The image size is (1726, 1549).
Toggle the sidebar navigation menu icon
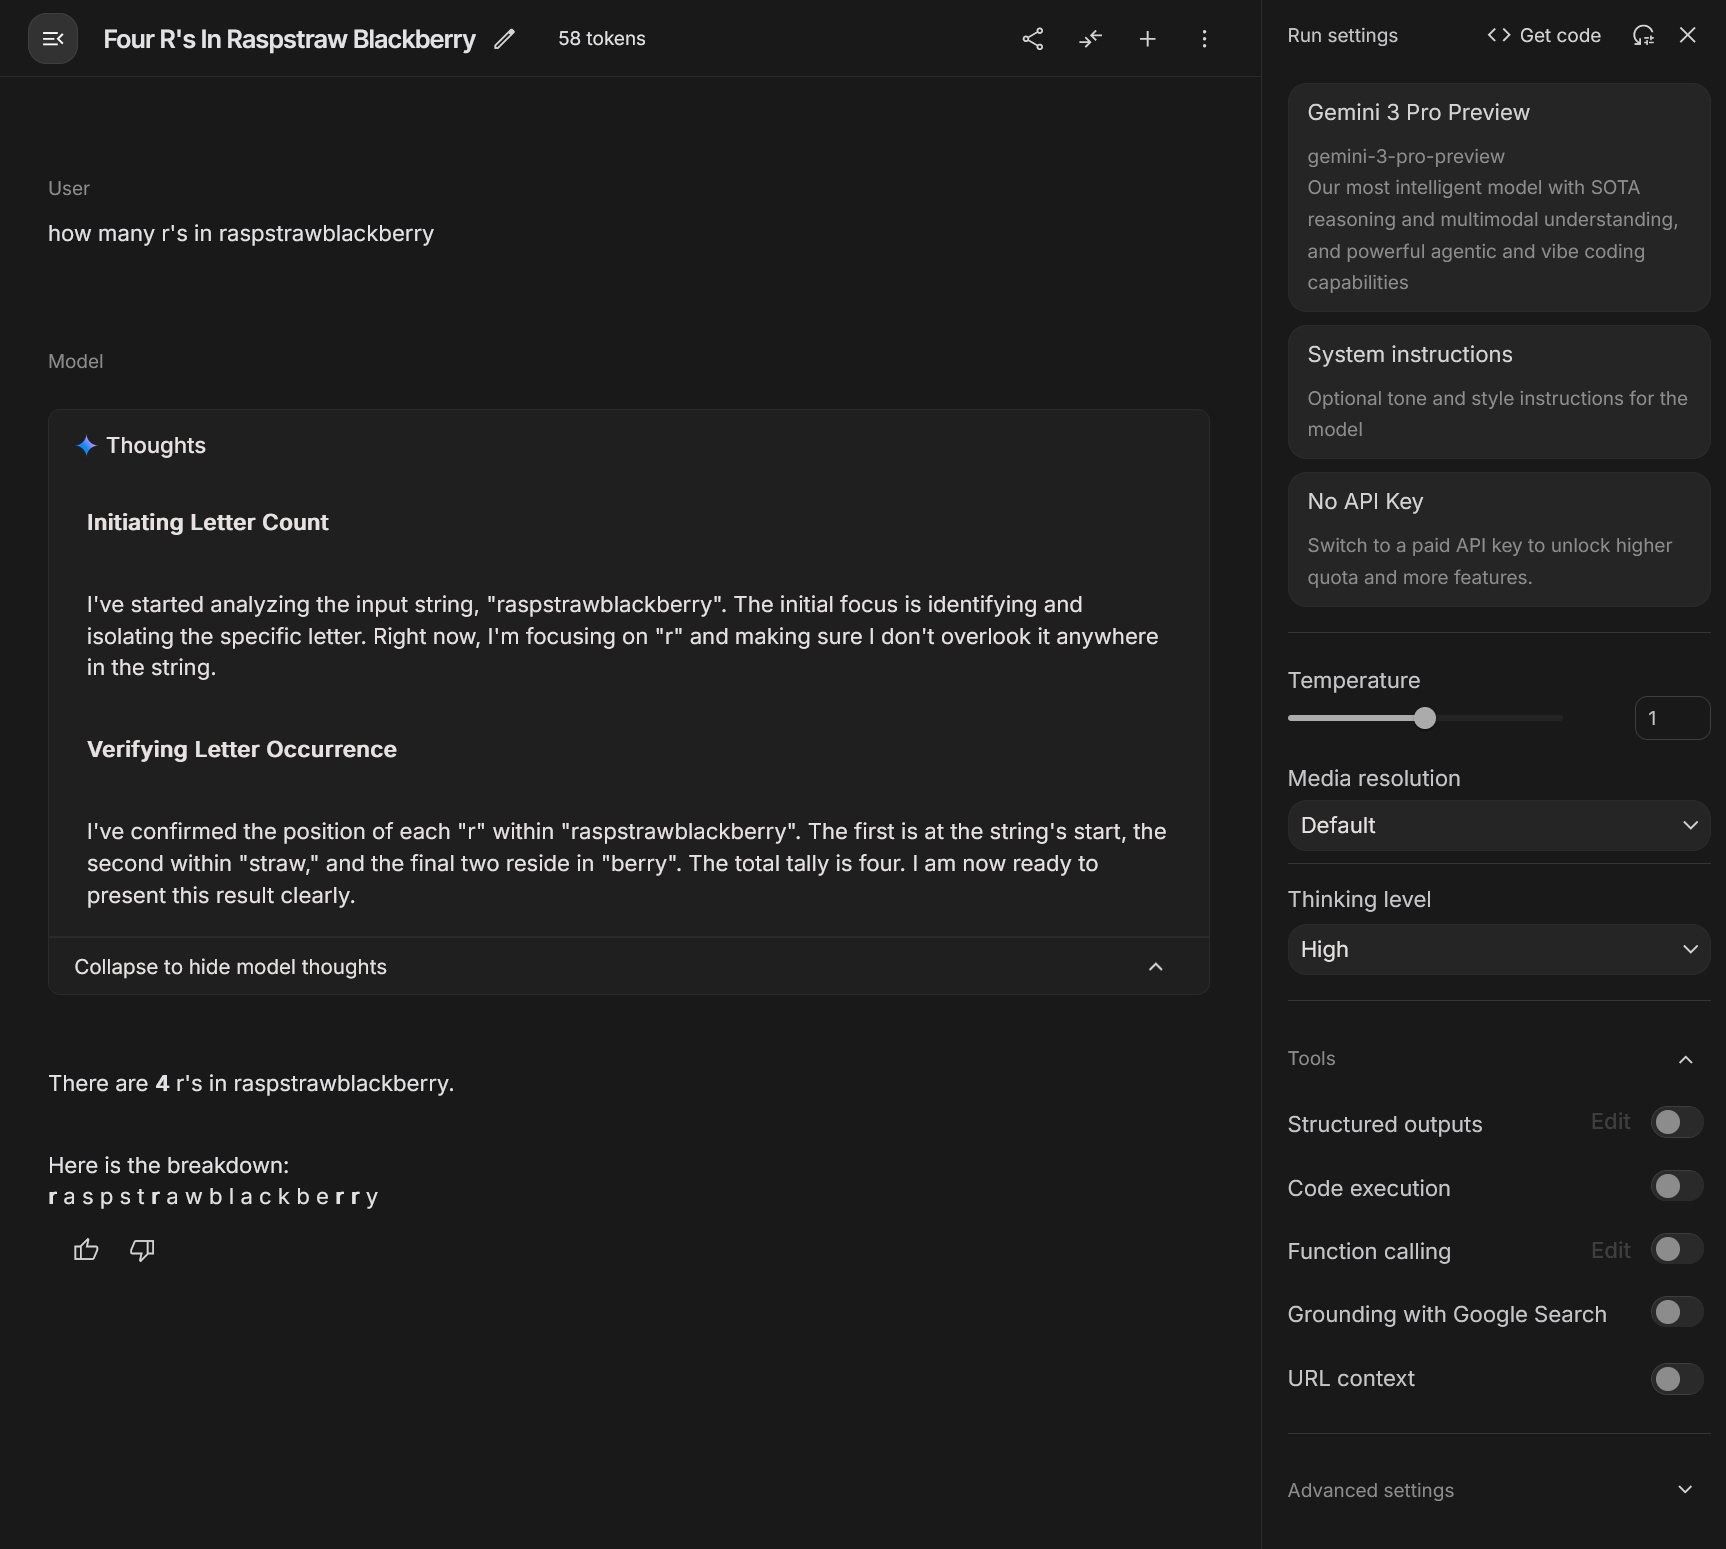tap(53, 39)
